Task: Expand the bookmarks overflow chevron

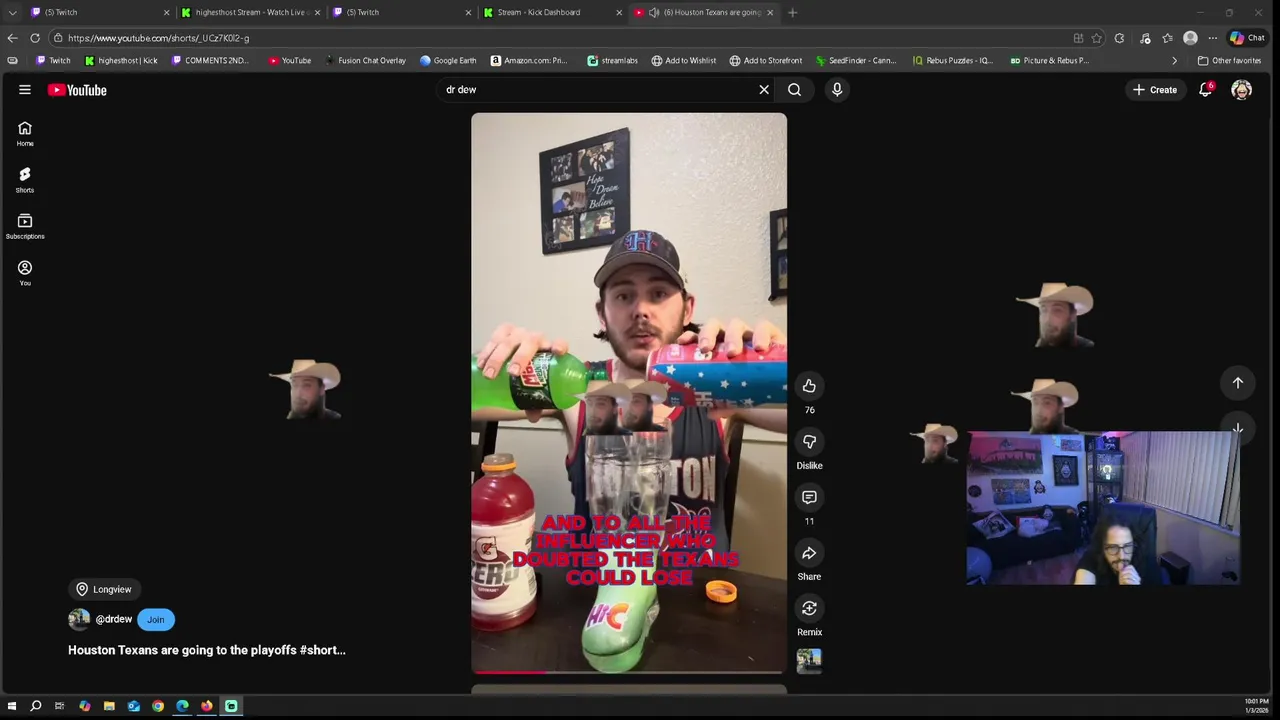Action: pyautogui.click(x=1175, y=60)
